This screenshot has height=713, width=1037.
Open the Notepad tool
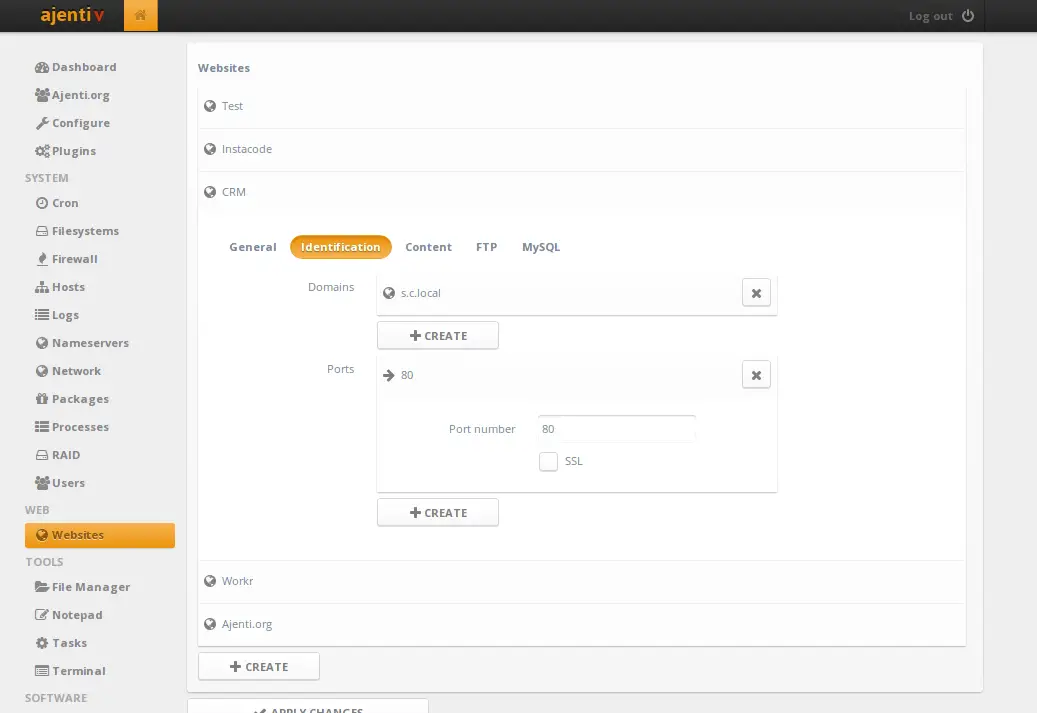pos(77,615)
